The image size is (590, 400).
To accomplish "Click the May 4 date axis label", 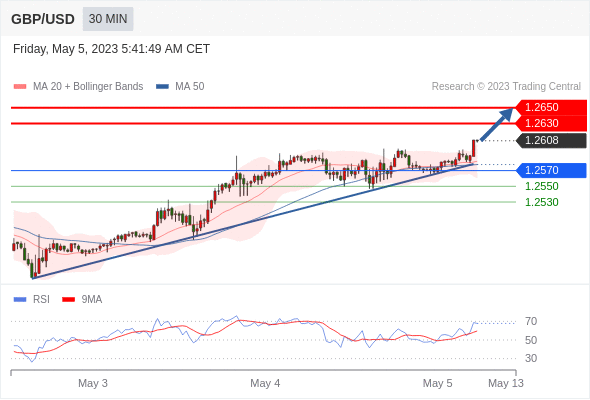I will (x=265, y=383).
